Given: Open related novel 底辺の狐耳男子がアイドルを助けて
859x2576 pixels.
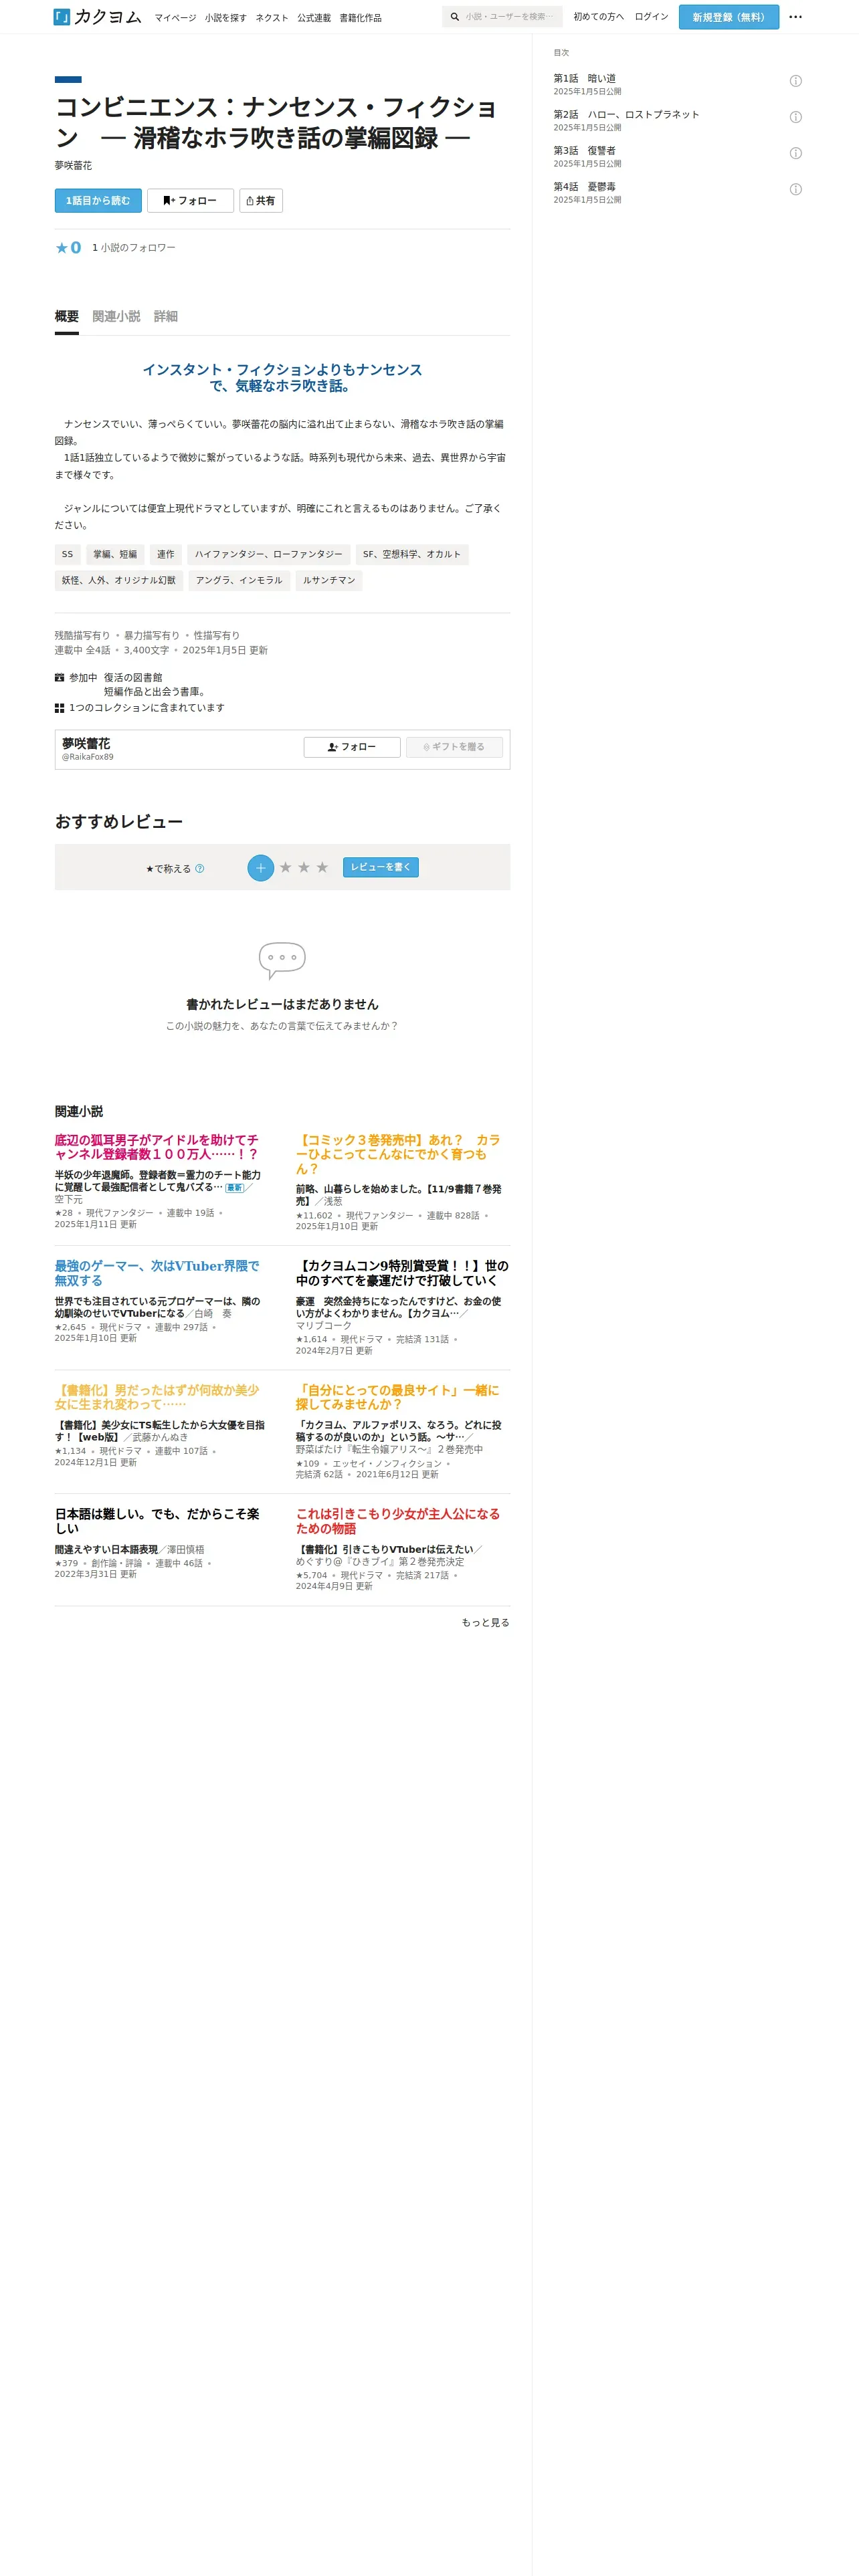Looking at the screenshot, I should click(x=157, y=1147).
